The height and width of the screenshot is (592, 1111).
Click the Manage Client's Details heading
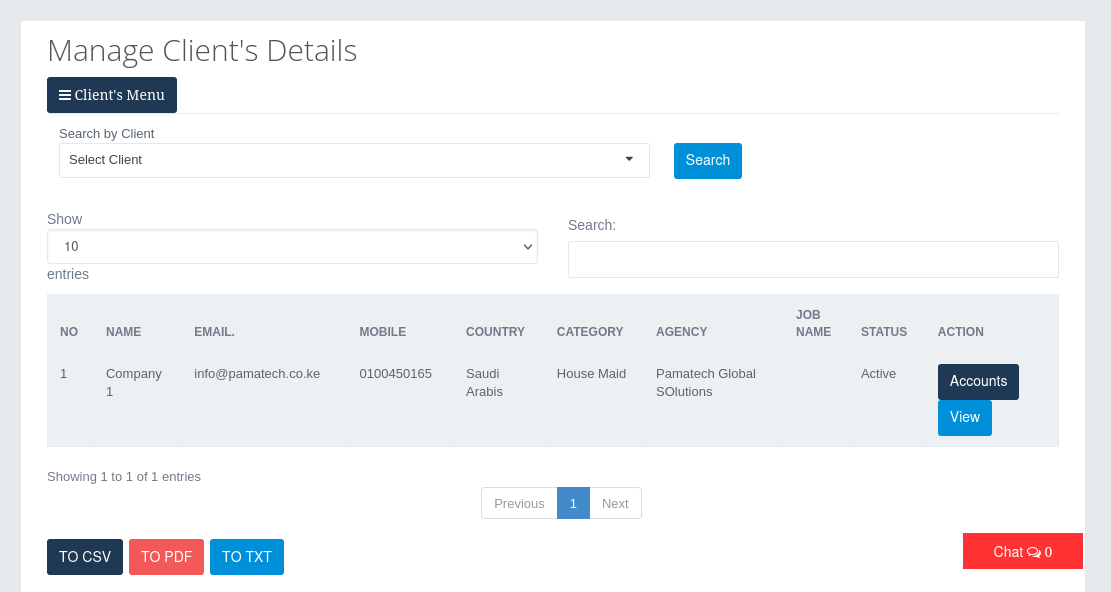(x=202, y=51)
